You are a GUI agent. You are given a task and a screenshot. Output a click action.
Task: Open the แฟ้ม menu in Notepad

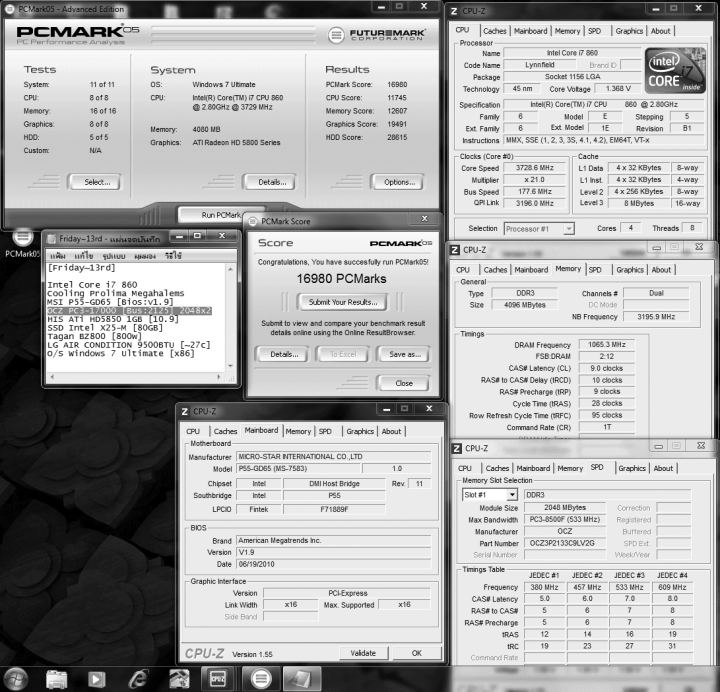pyautogui.click(x=58, y=256)
